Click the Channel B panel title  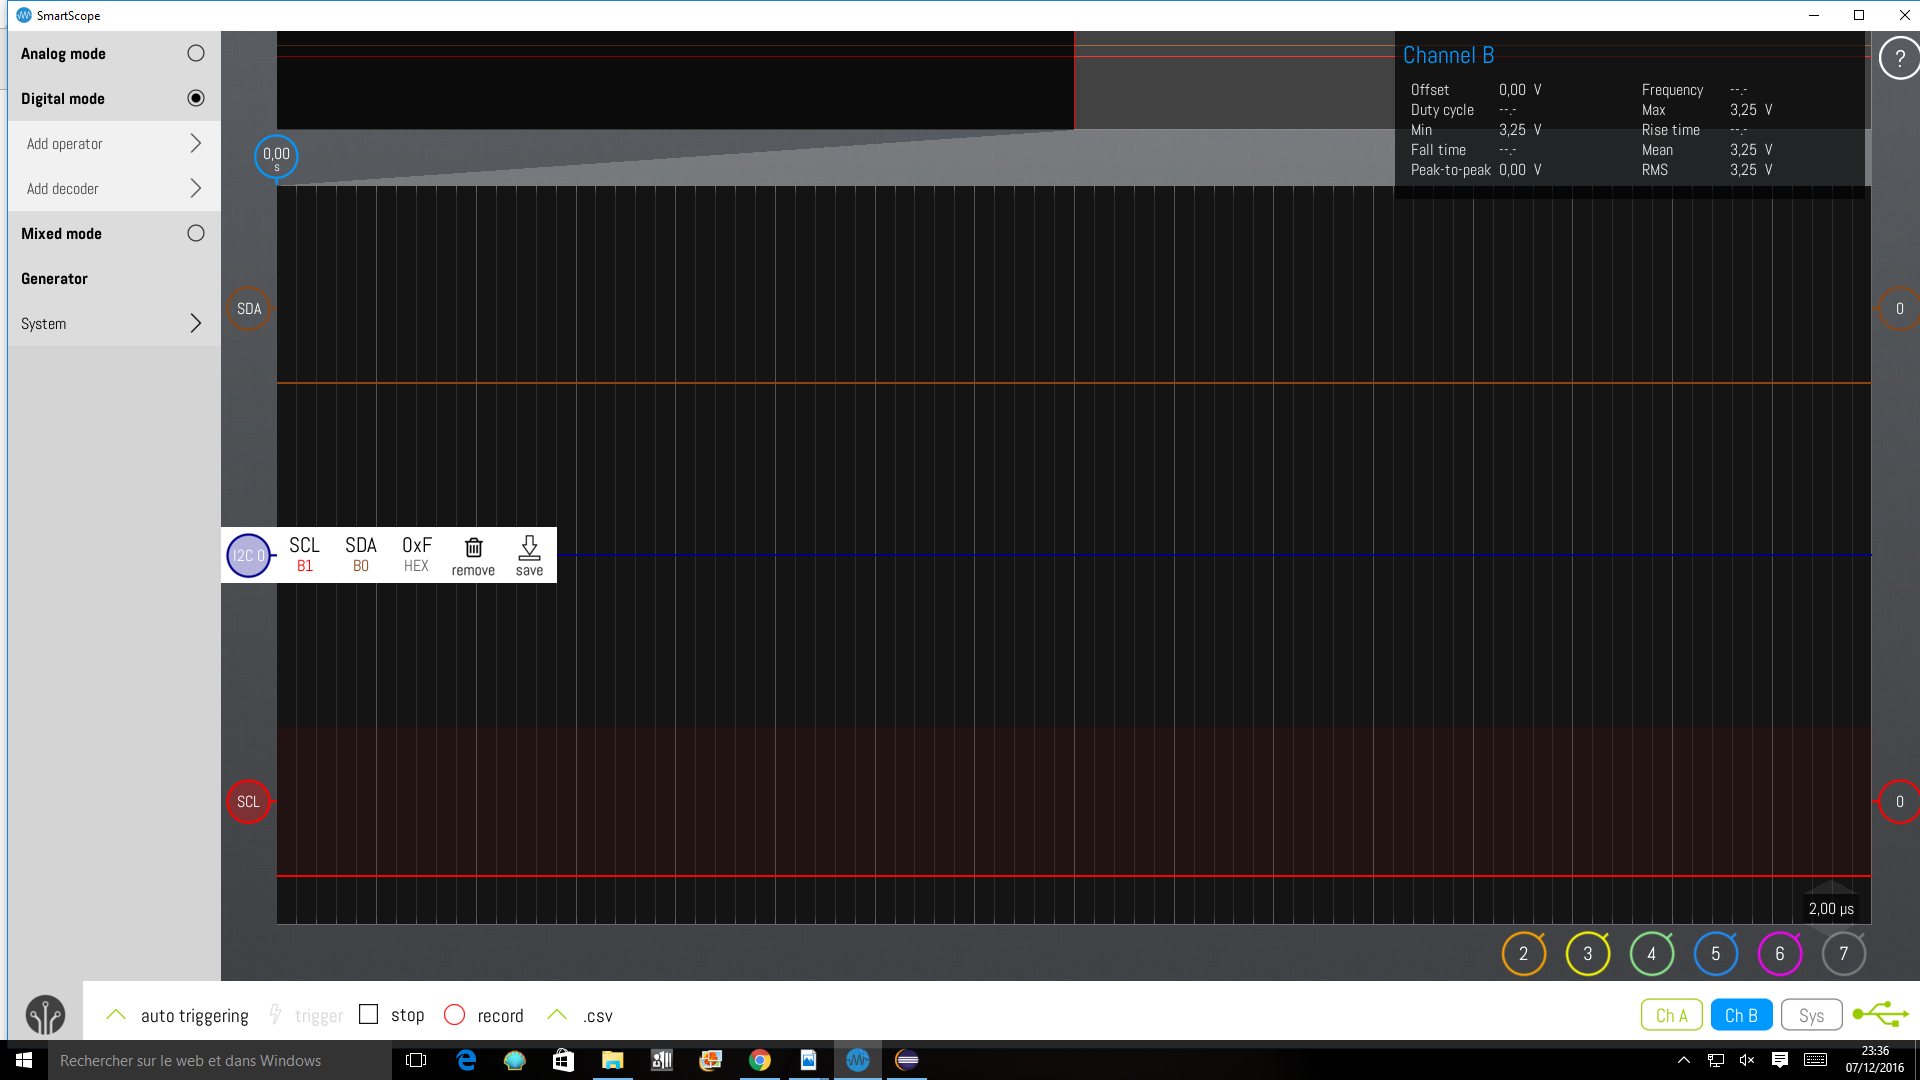[1448, 55]
